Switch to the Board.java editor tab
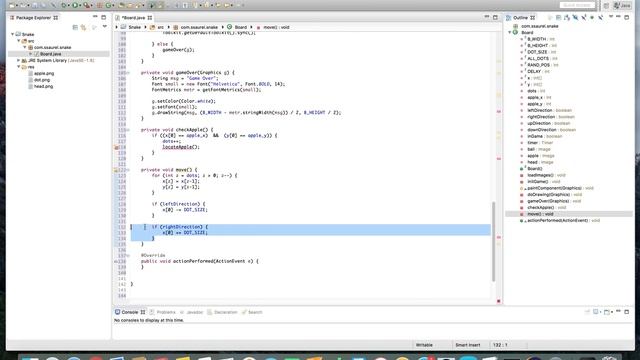 click(x=133, y=18)
